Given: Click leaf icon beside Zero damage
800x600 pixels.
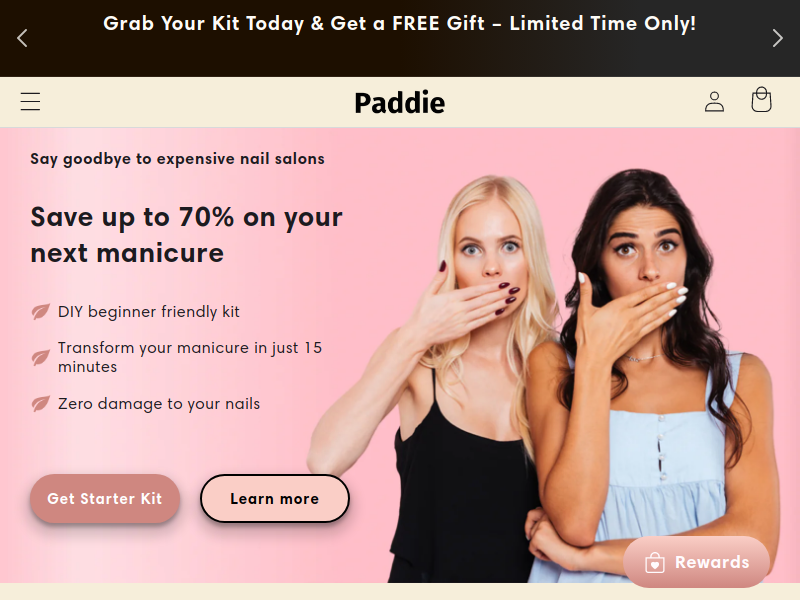Looking at the screenshot, I should click(40, 404).
